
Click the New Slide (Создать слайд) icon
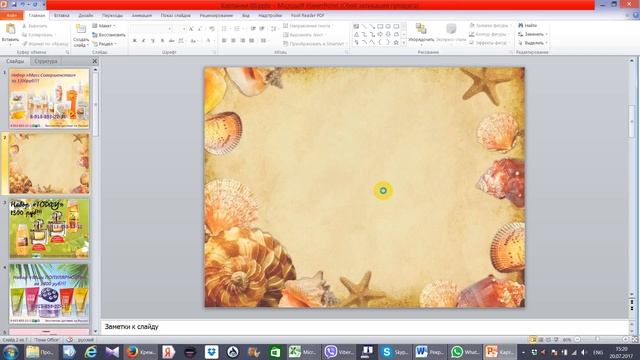point(81,29)
